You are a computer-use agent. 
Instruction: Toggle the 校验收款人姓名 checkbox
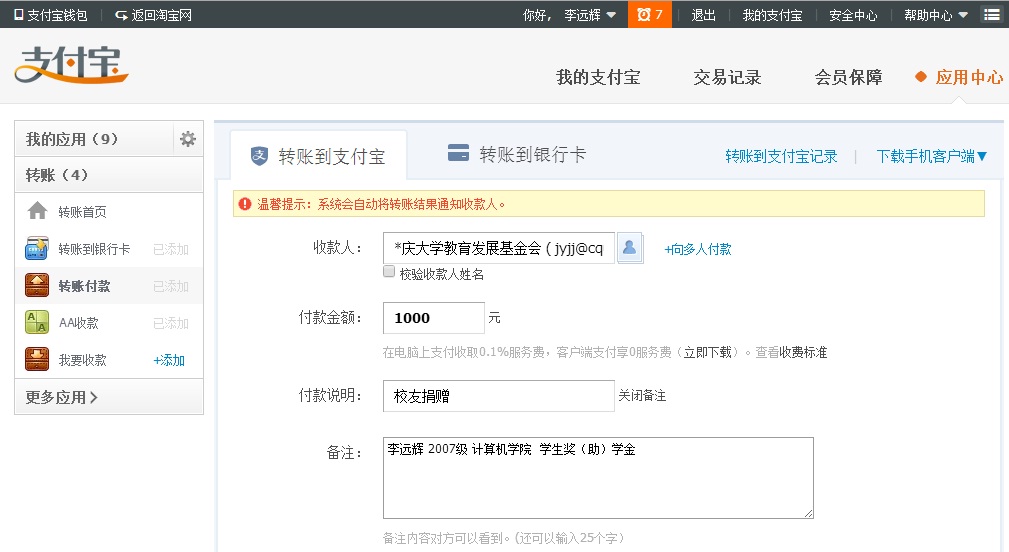[389, 271]
